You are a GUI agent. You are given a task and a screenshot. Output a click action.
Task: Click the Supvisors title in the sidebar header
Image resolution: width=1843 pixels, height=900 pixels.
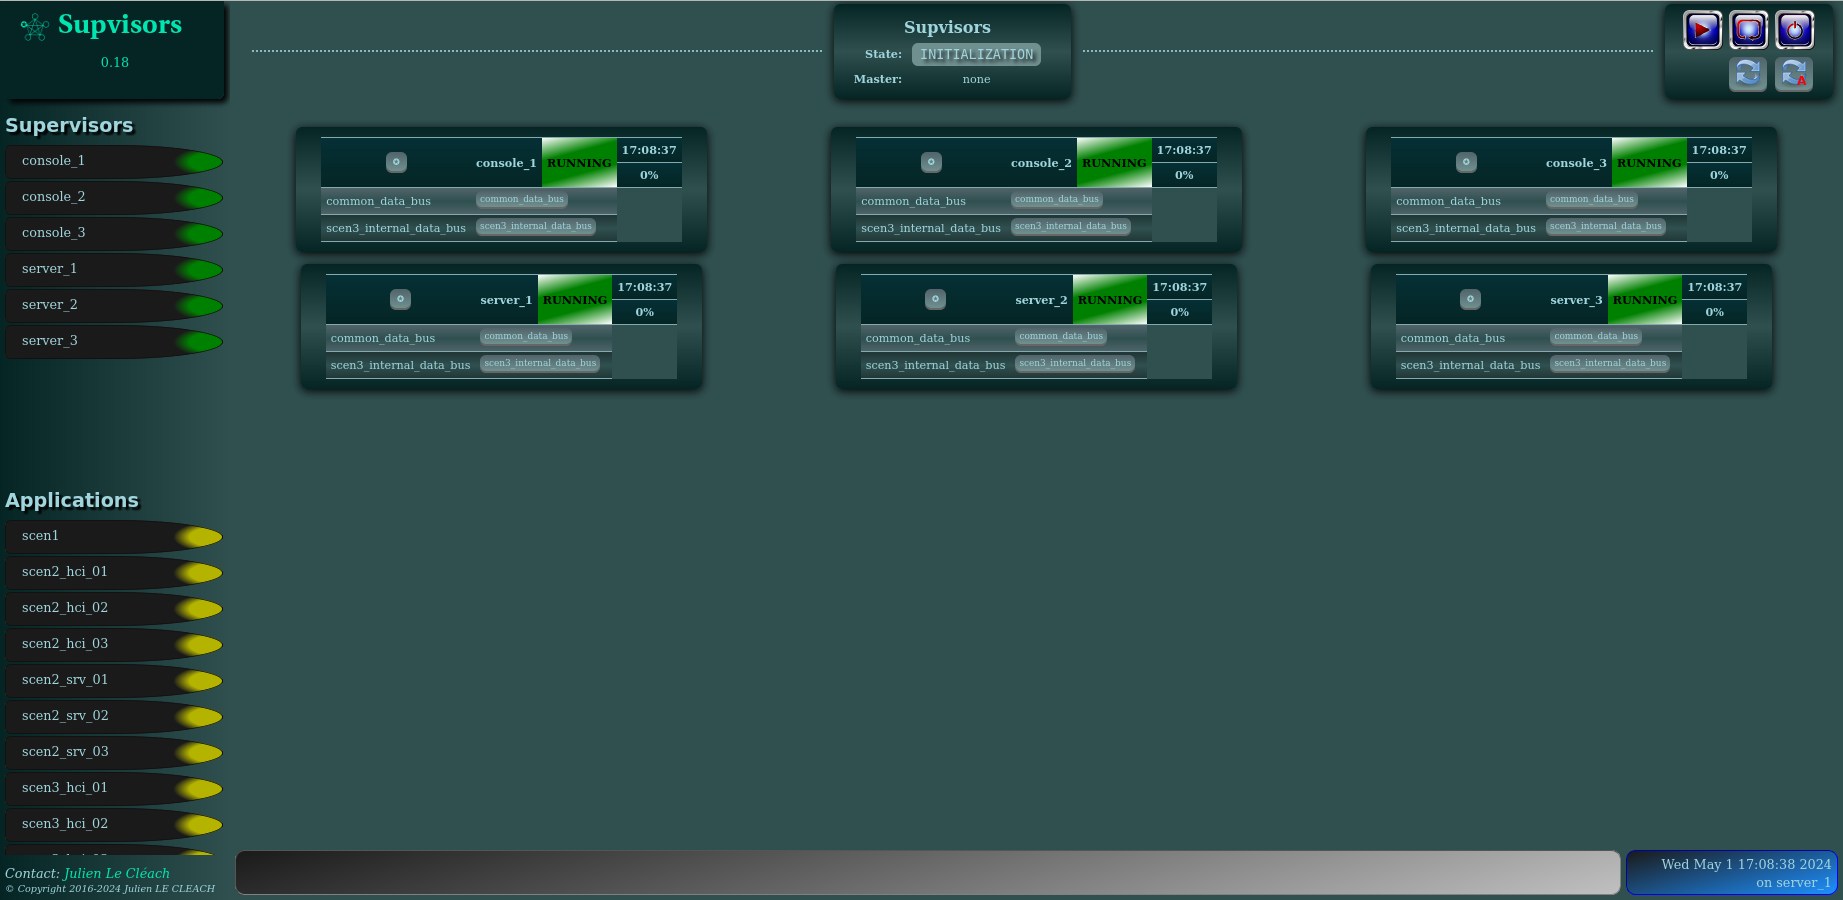pyautogui.click(x=120, y=25)
